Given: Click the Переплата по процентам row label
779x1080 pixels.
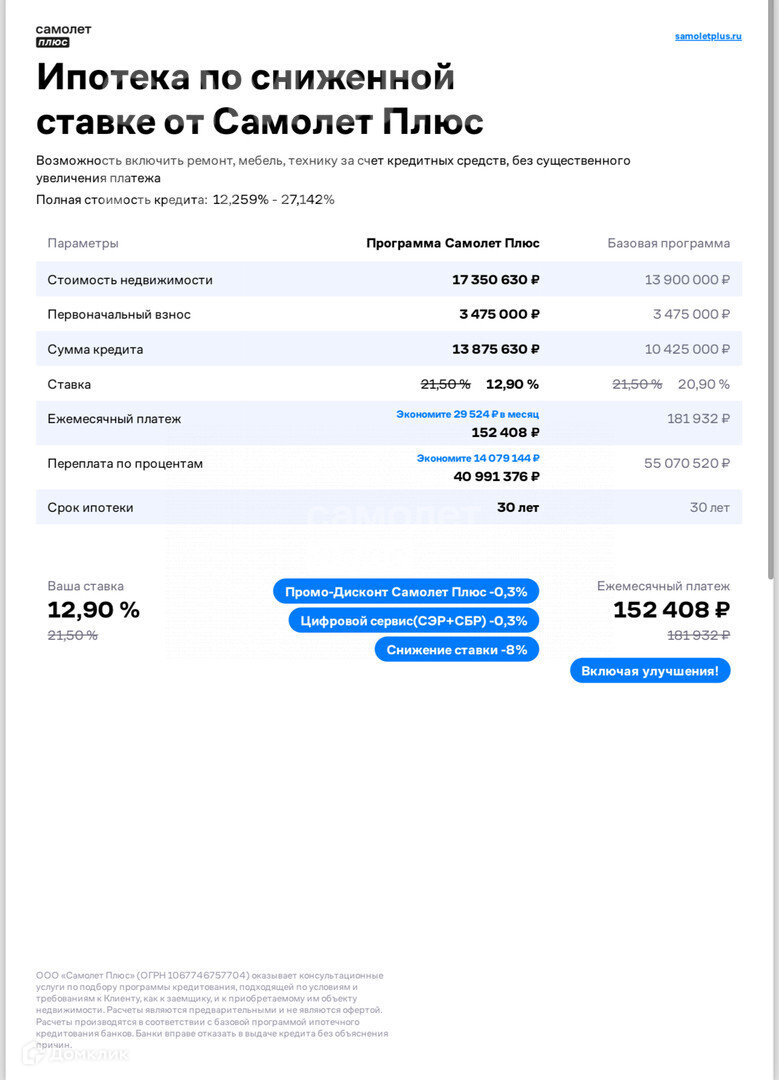Looking at the screenshot, I should 125,464.
